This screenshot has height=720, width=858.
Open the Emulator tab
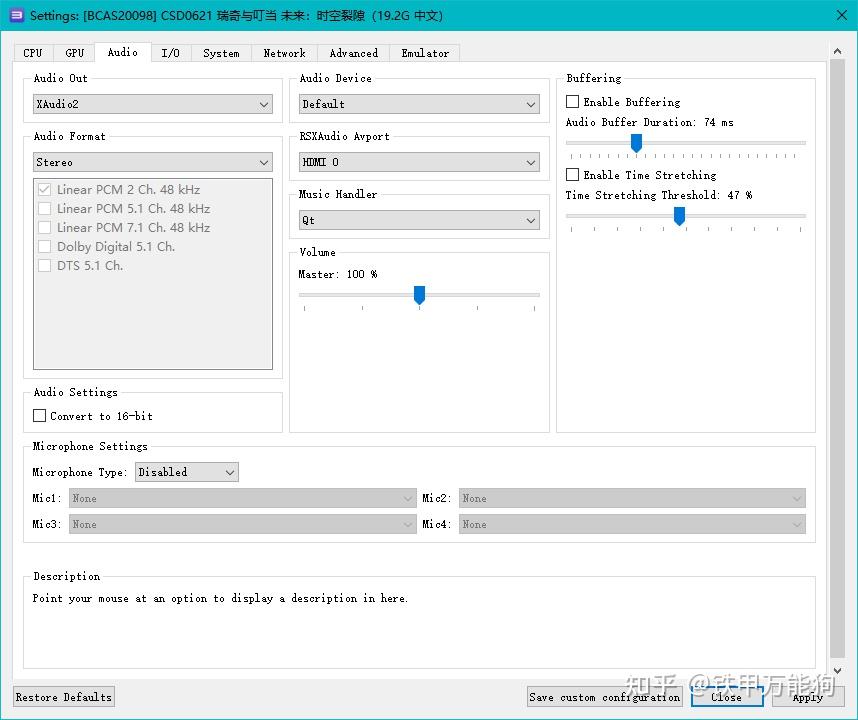tap(425, 53)
